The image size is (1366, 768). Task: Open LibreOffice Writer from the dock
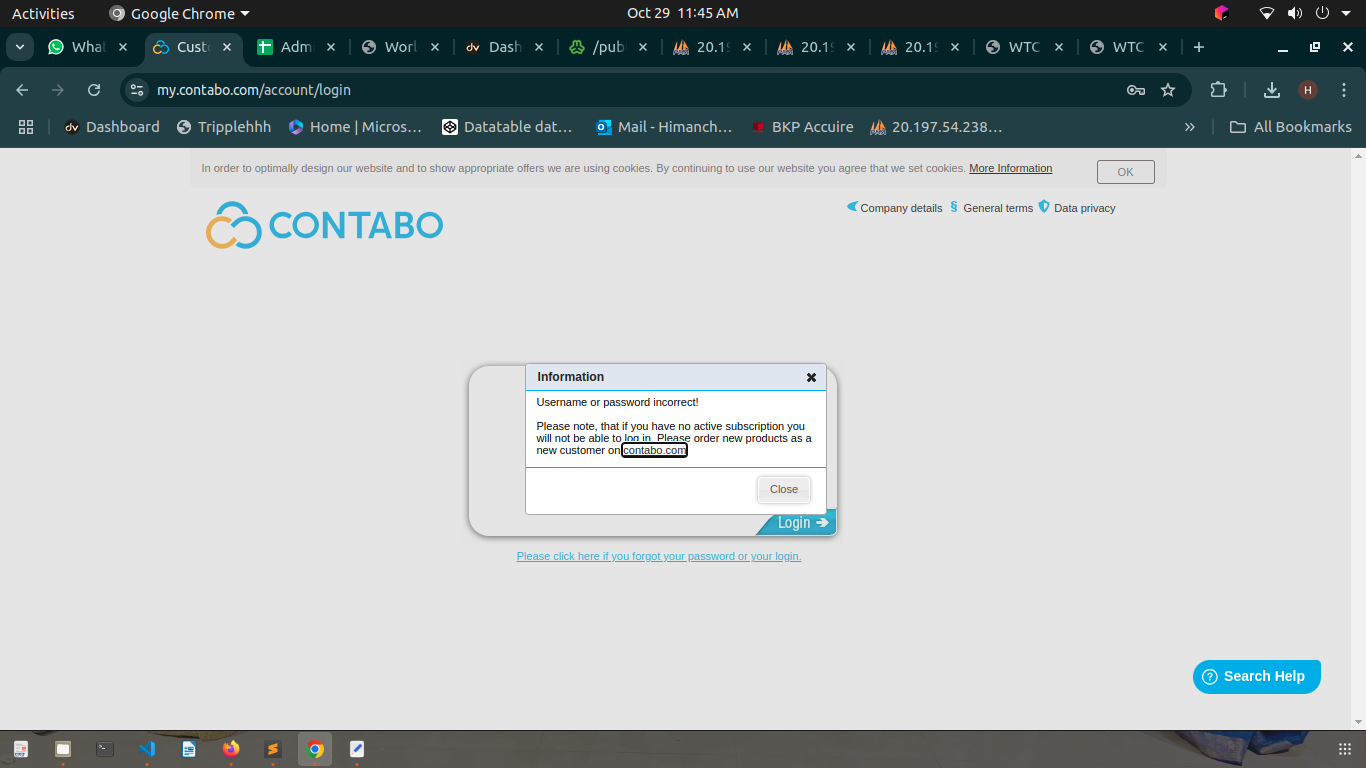(x=189, y=748)
